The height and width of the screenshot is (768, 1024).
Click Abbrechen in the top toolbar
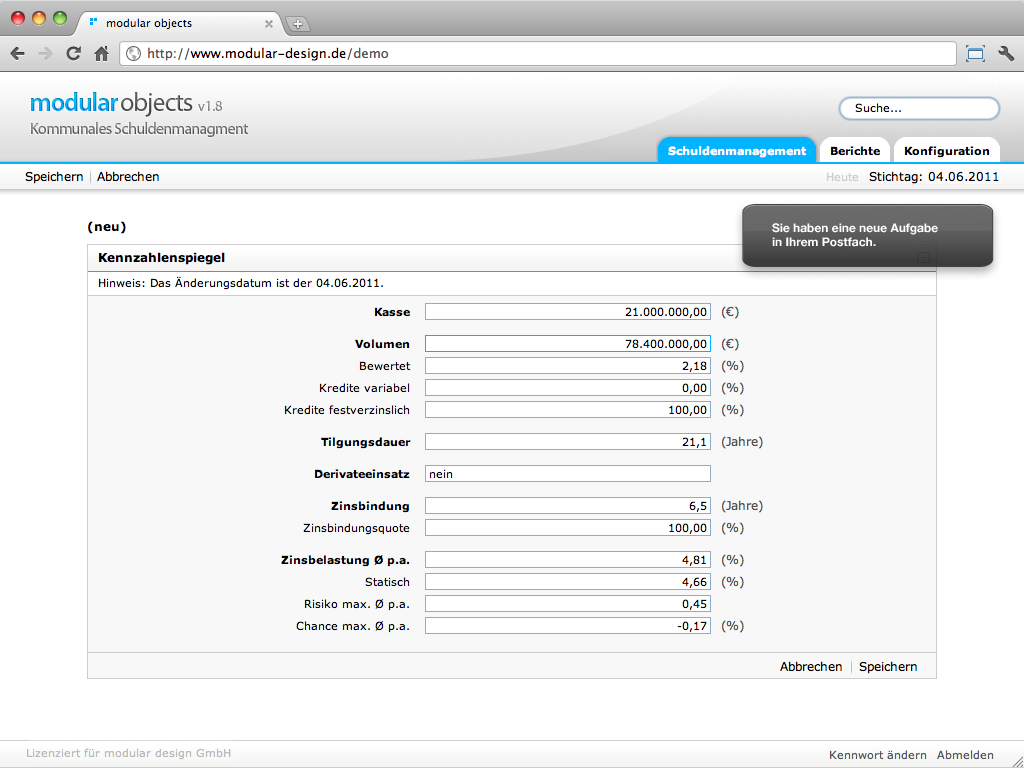click(128, 177)
